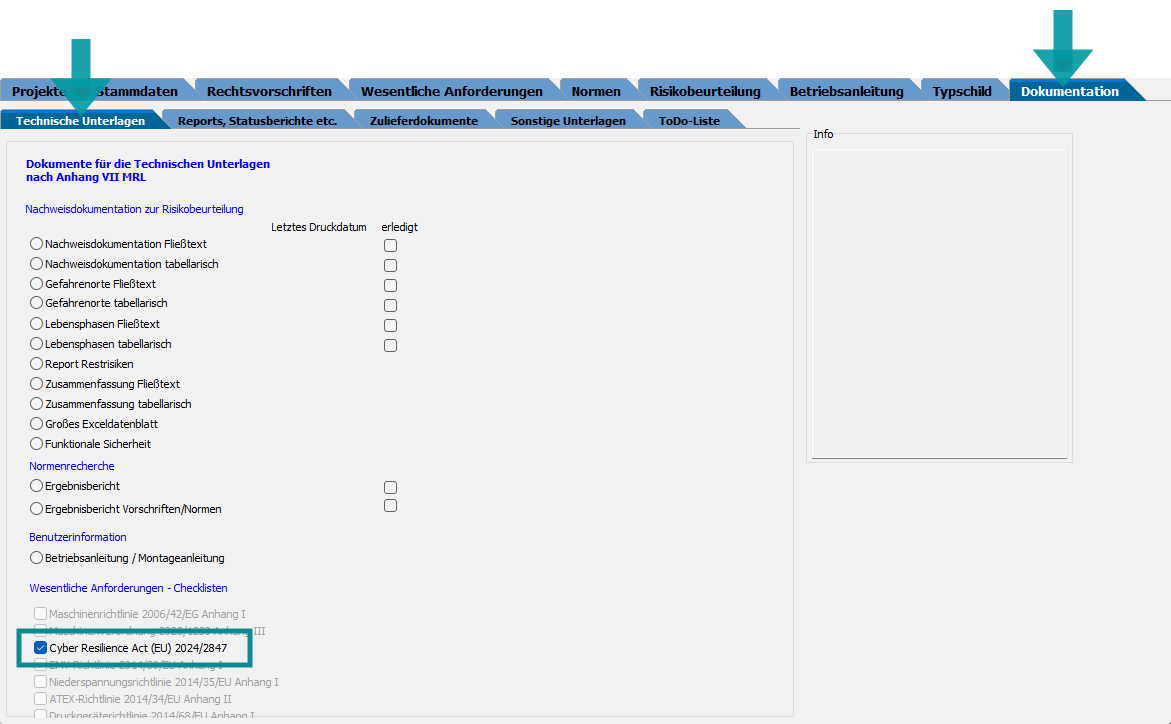This screenshot has width=1171, height=724.
Task: Select Nachweisdokumentation Fließtext radio button
Action: pyautogui.click(x=37, y=244)
